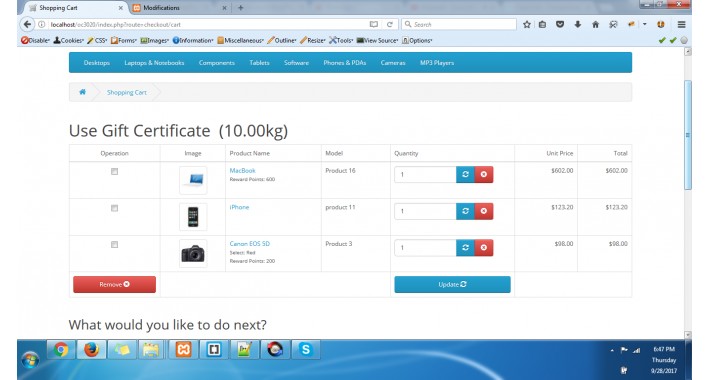Open the Forms developer menu
This screenshot has width=710, height=380.
124,40
